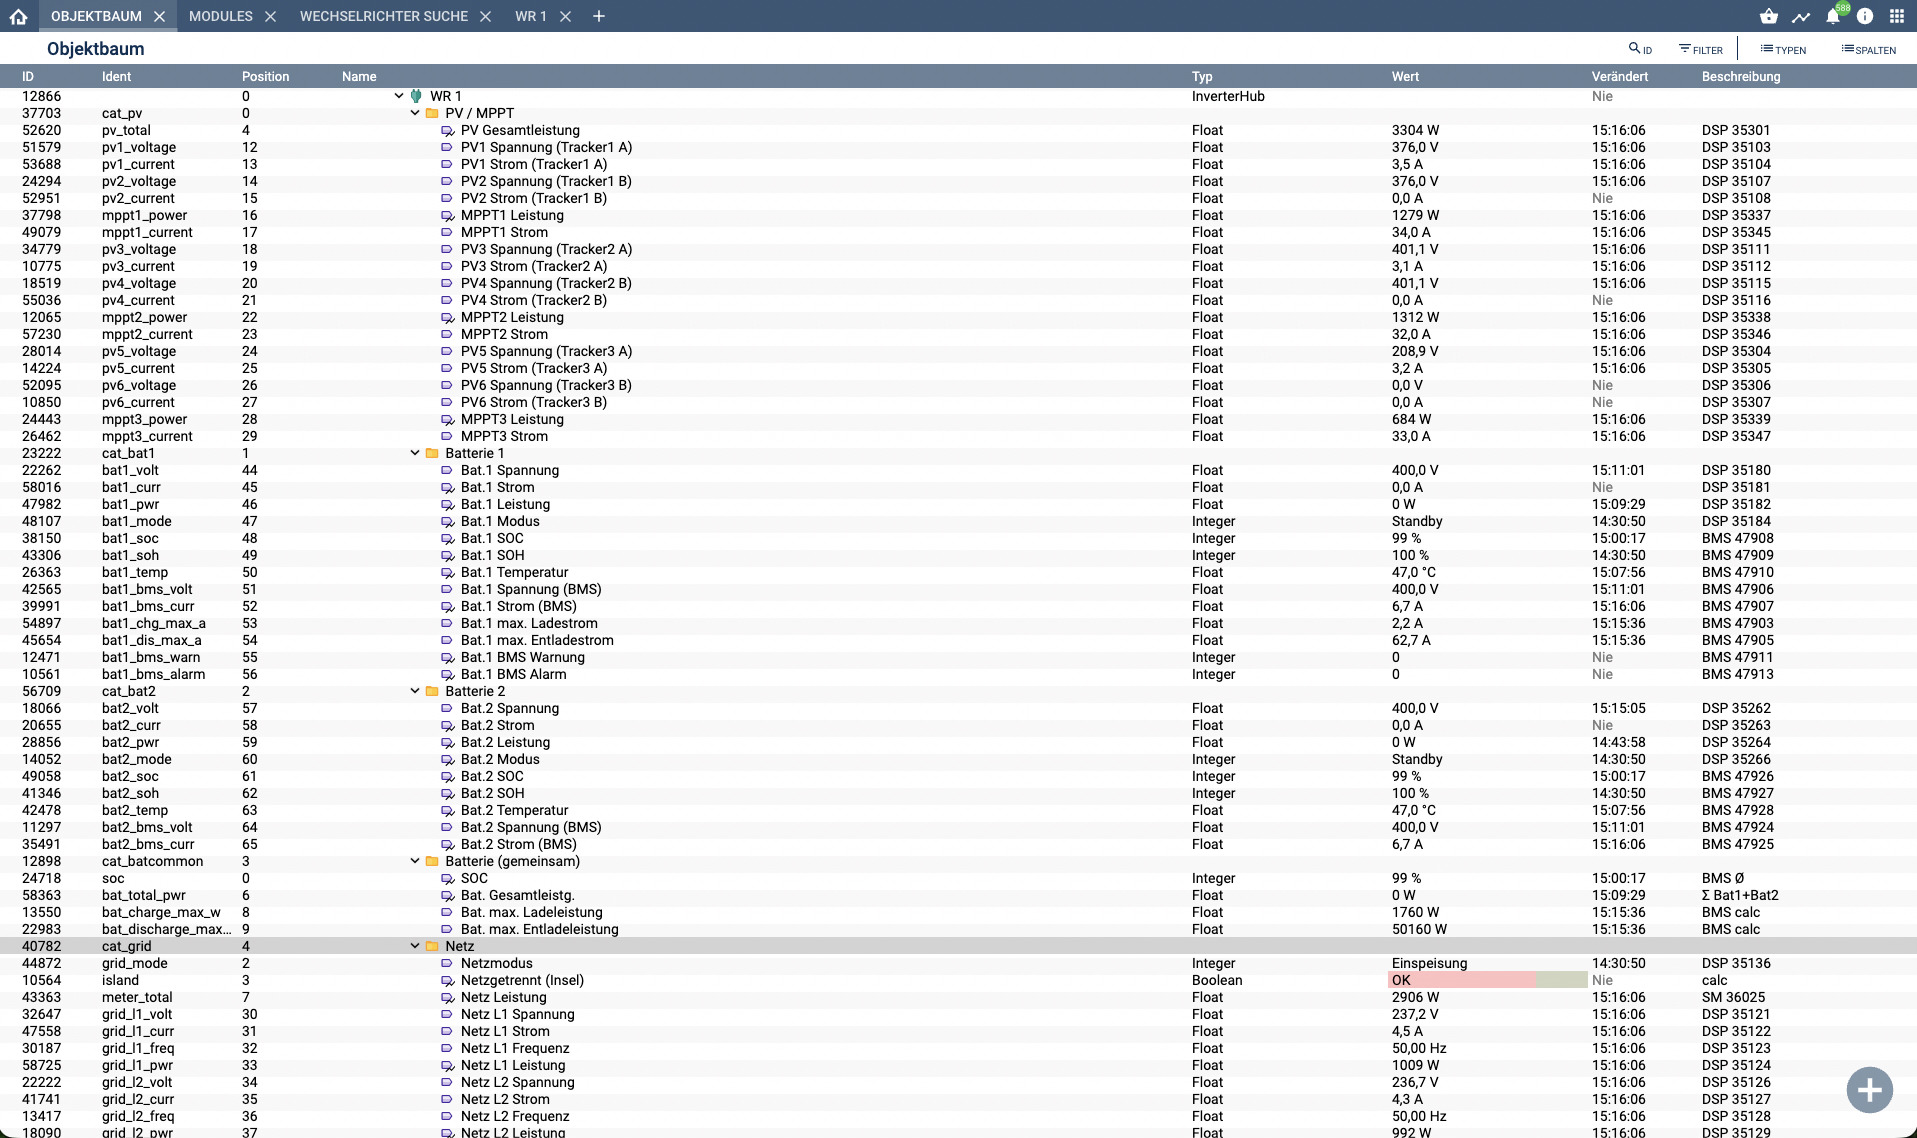Viewport: 1917px width, 1138px height.
Task: Open the SPALTEN columns tool
Action: (x=1868, y=49)
